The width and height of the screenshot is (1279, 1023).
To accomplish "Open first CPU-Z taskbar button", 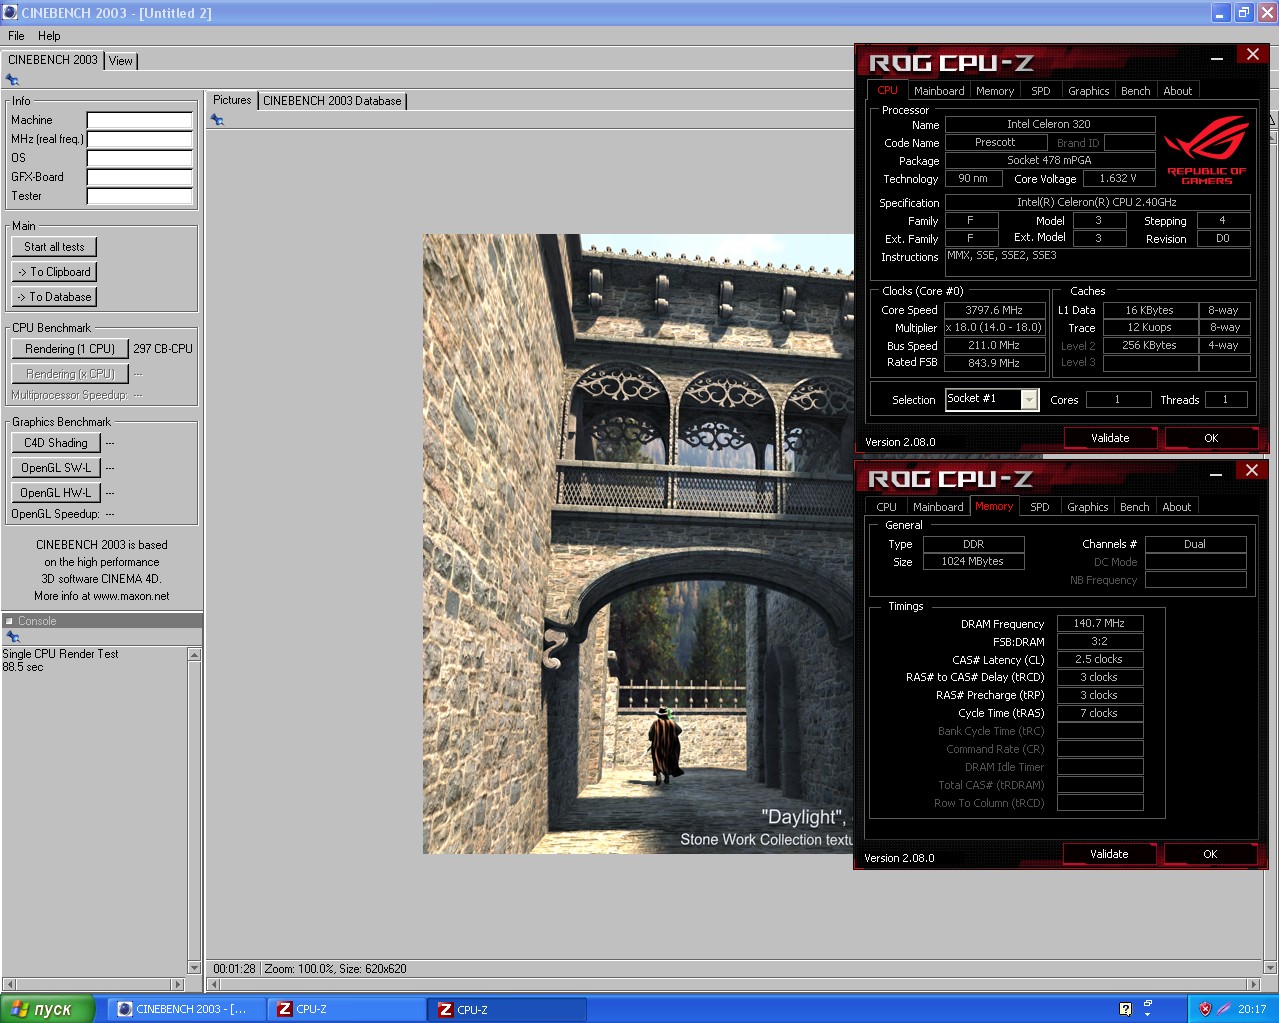I will (347, 1009).
